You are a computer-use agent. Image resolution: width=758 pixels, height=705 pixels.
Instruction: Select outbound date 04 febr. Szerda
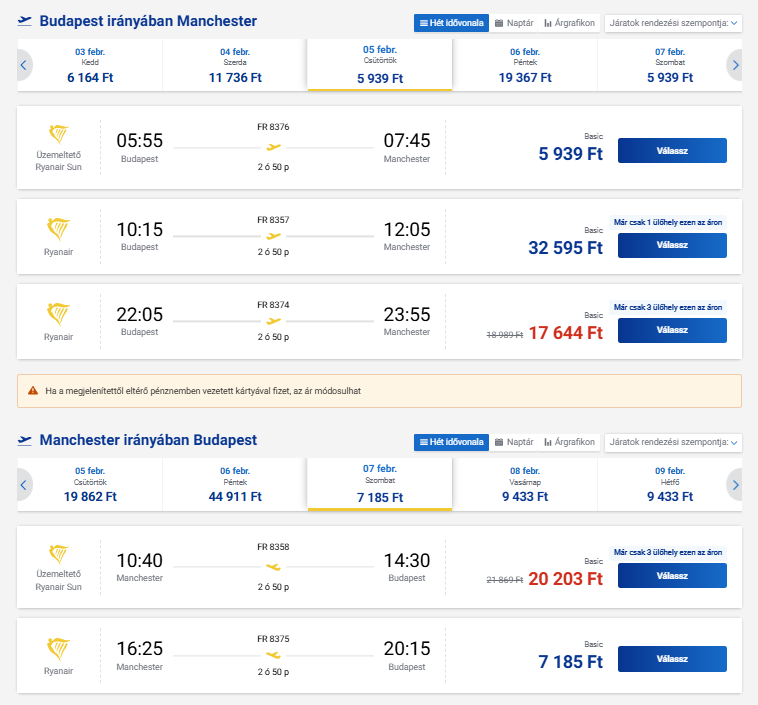click(235, 65)
